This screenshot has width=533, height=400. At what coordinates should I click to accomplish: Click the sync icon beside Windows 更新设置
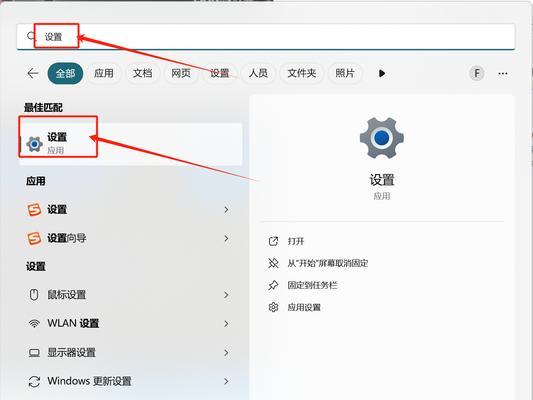pyautogui.click(x=34, y=381)
